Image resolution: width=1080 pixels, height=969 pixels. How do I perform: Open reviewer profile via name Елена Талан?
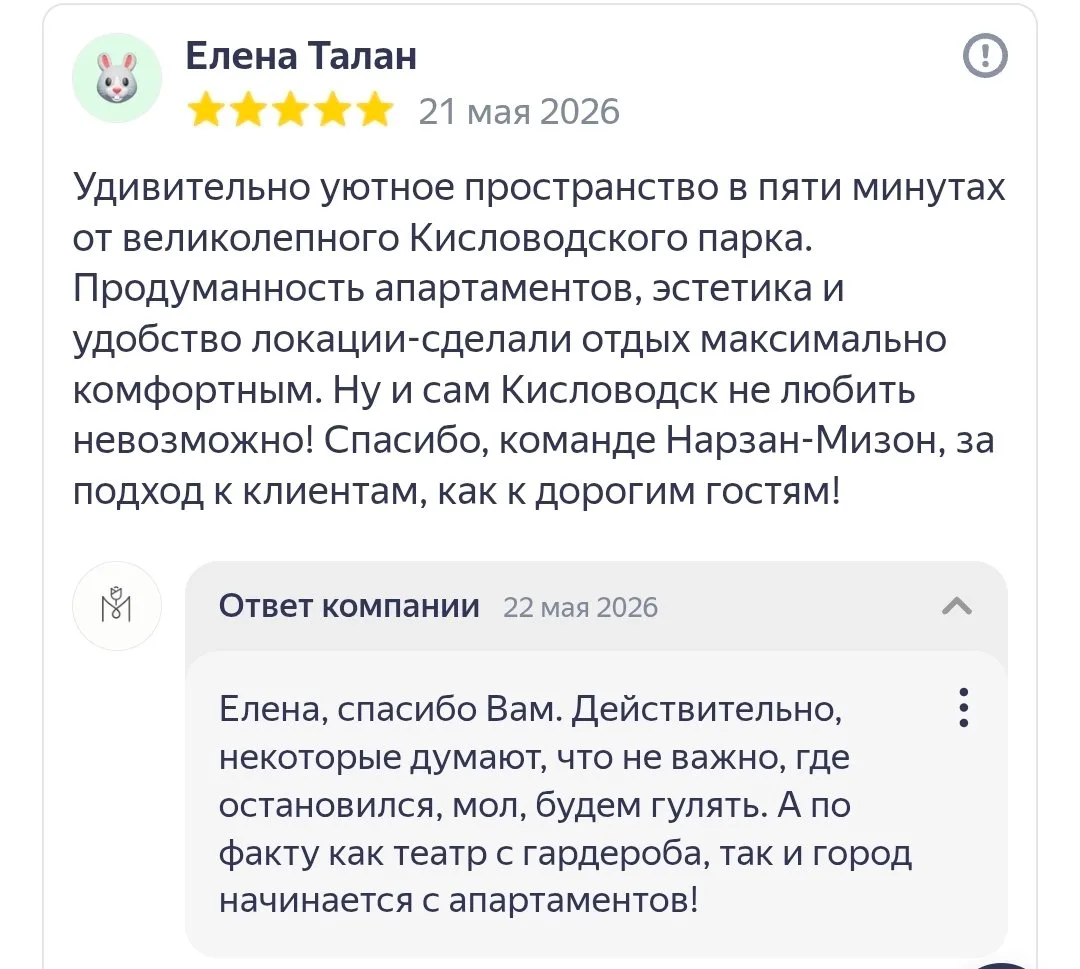301,56
